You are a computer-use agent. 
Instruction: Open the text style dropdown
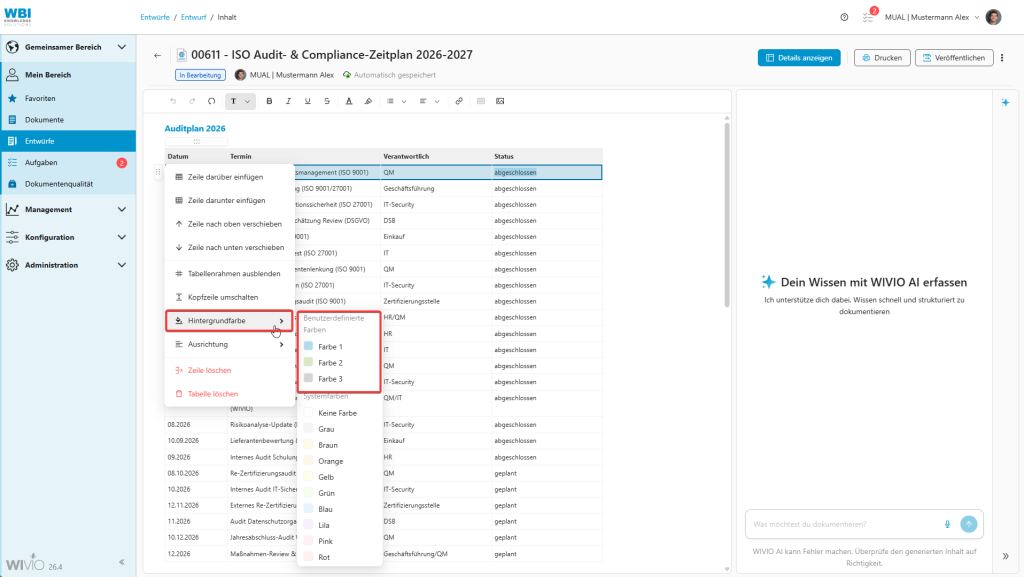coord(240,101)
